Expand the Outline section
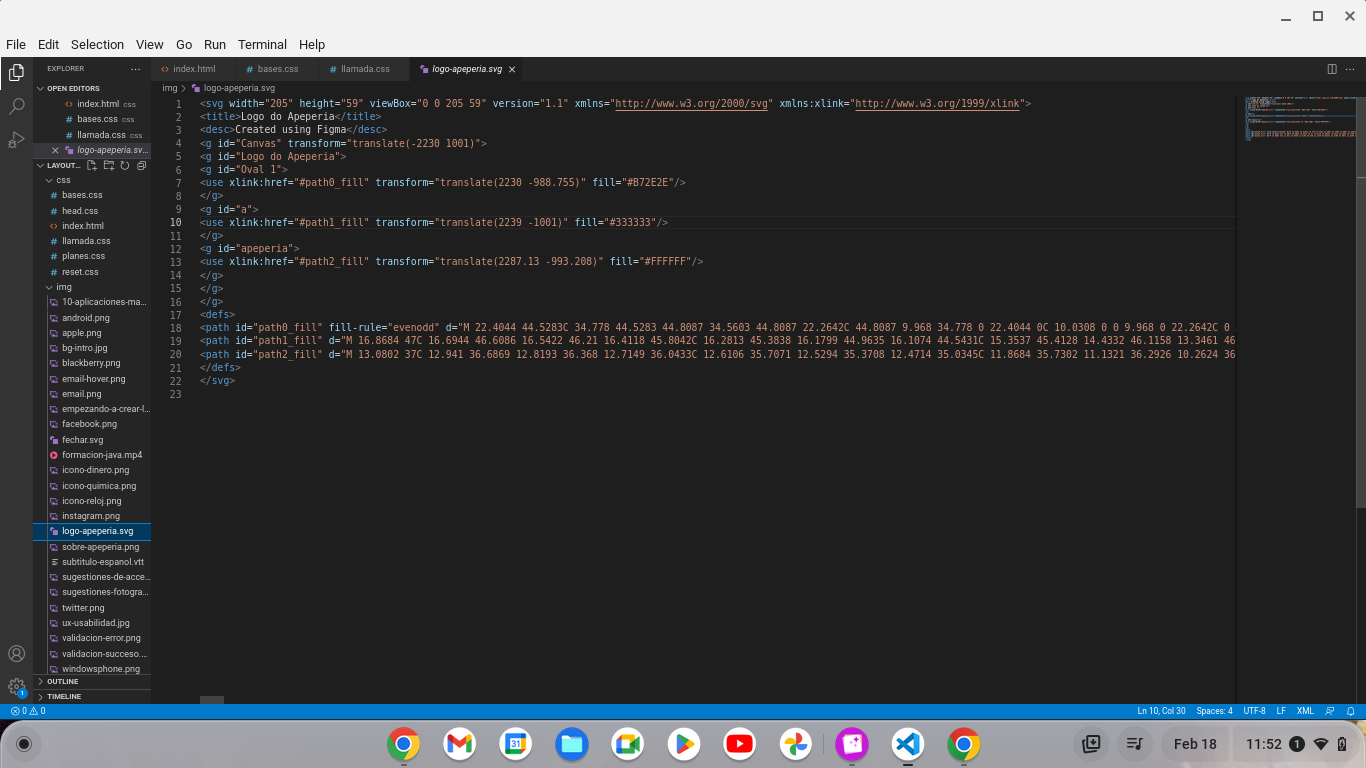Image resolution: width=1366 pixels, height=768 pixels. (92, 682)
